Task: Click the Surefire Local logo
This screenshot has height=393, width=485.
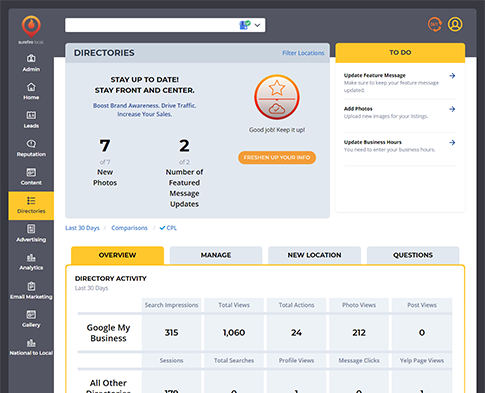Action: (31, 29)
